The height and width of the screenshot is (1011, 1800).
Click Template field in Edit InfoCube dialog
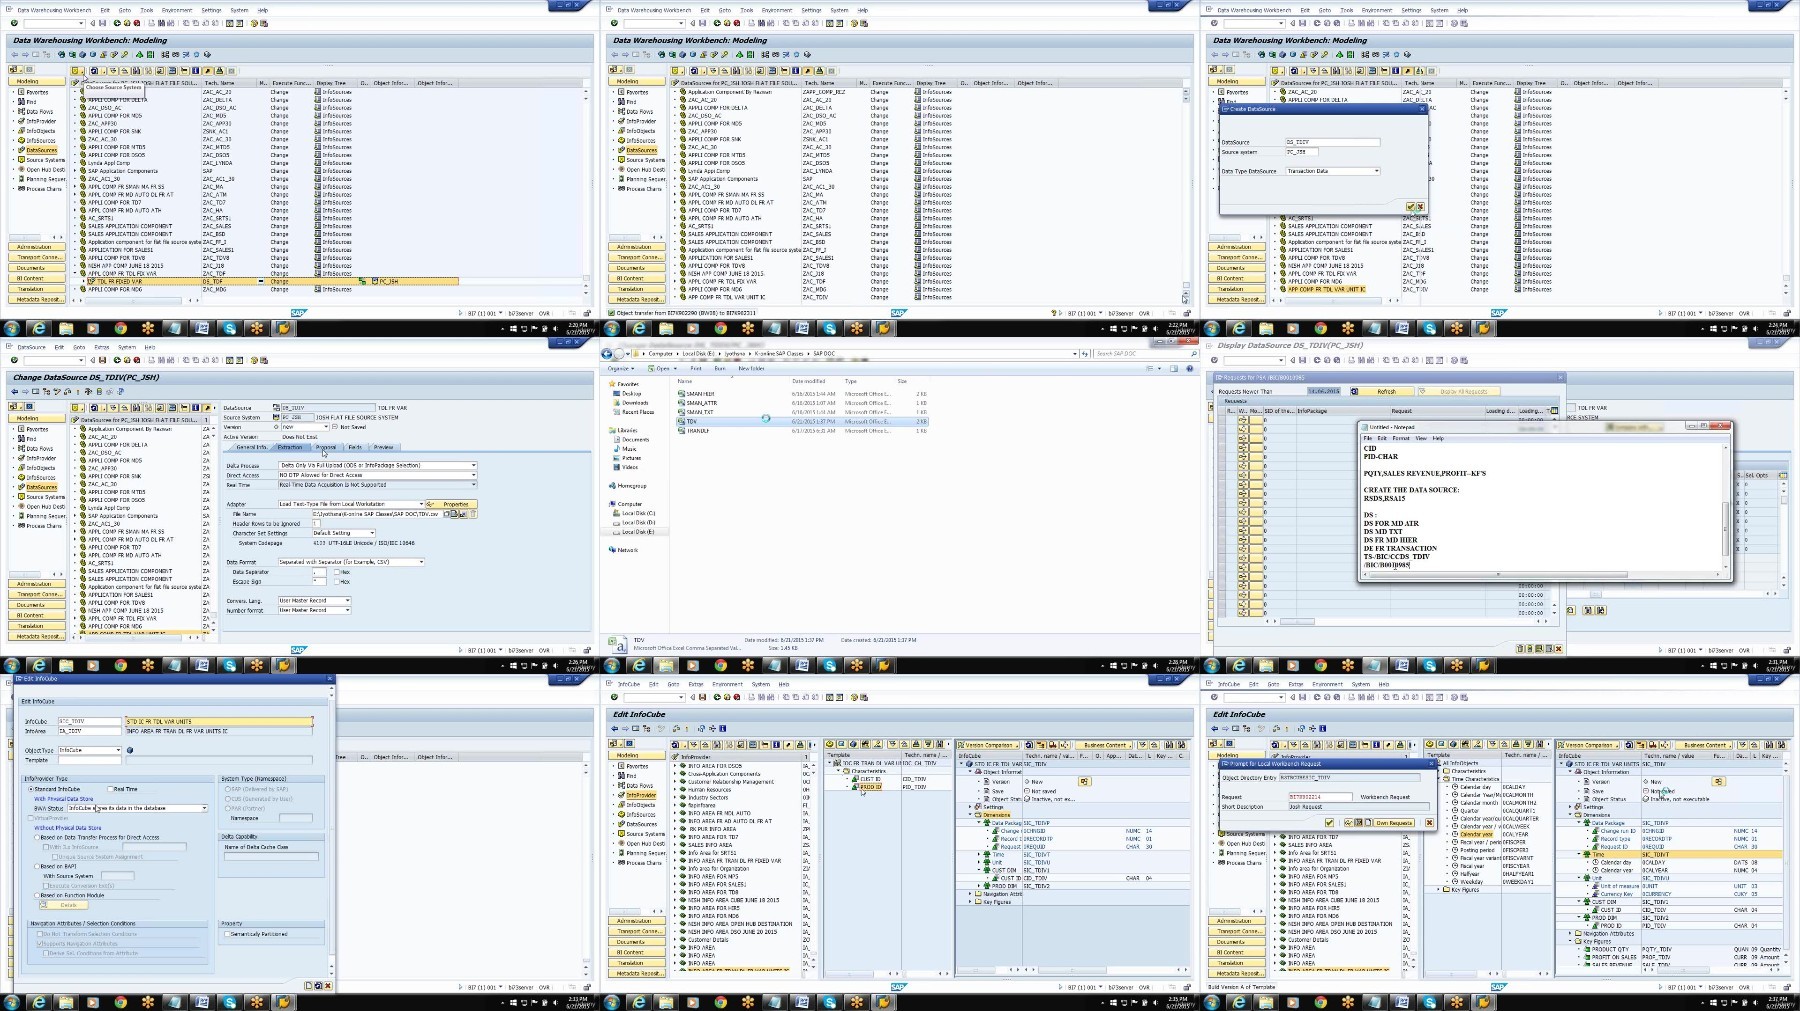point(90,760)
